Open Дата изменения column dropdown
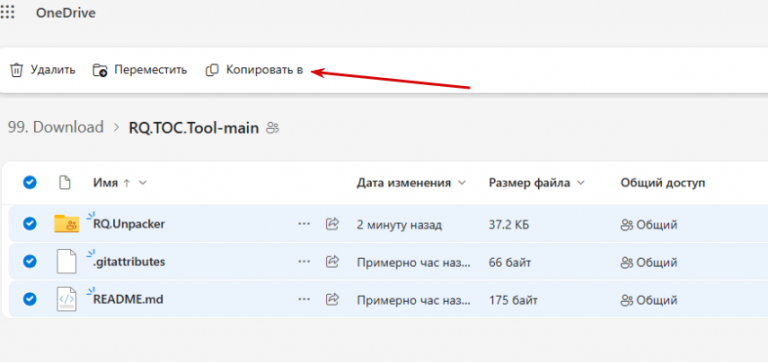The height and width of the screenshot is (362, 768). click(461, 183)
